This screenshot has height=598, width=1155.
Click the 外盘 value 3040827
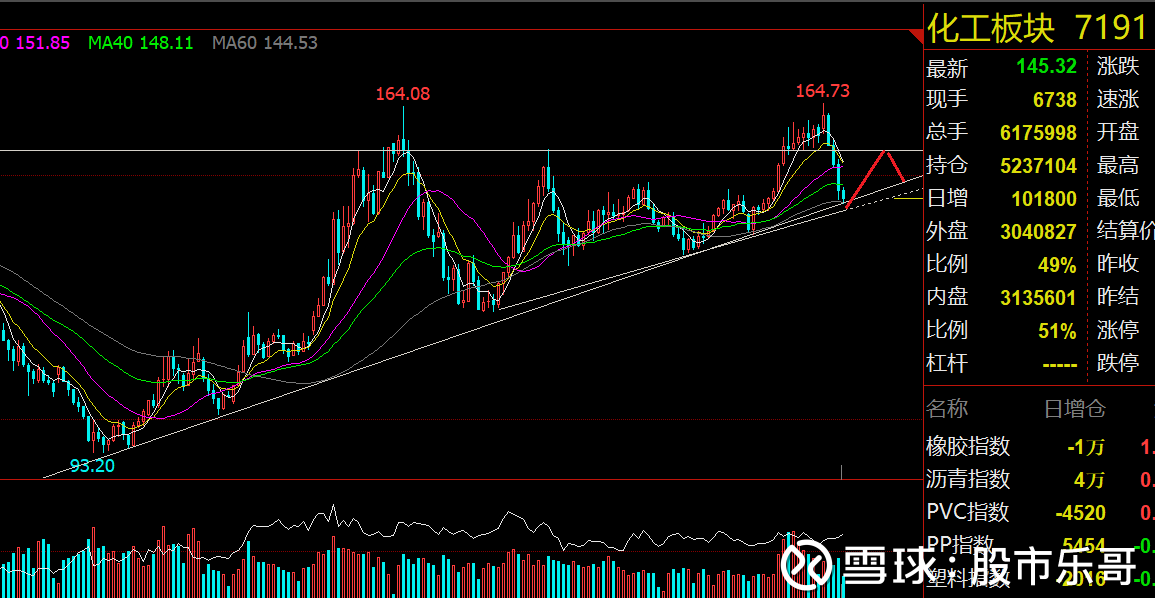click(x=1039, y=231)
